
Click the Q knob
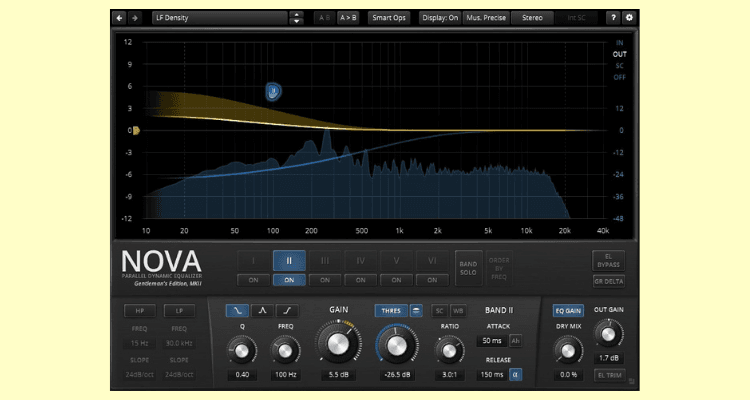point(242,351)
